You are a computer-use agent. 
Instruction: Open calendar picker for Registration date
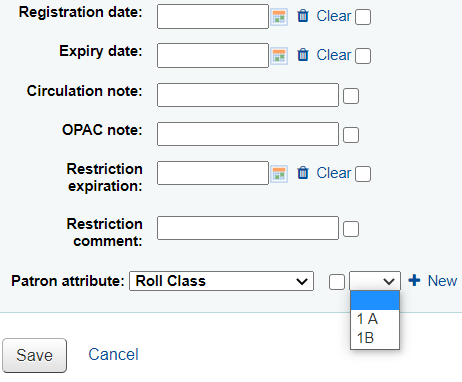pyautogui.click(x=279, y=17)
